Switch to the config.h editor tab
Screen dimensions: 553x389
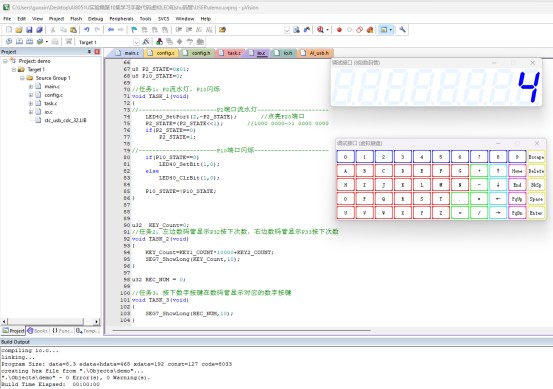(x=197, y=53)
